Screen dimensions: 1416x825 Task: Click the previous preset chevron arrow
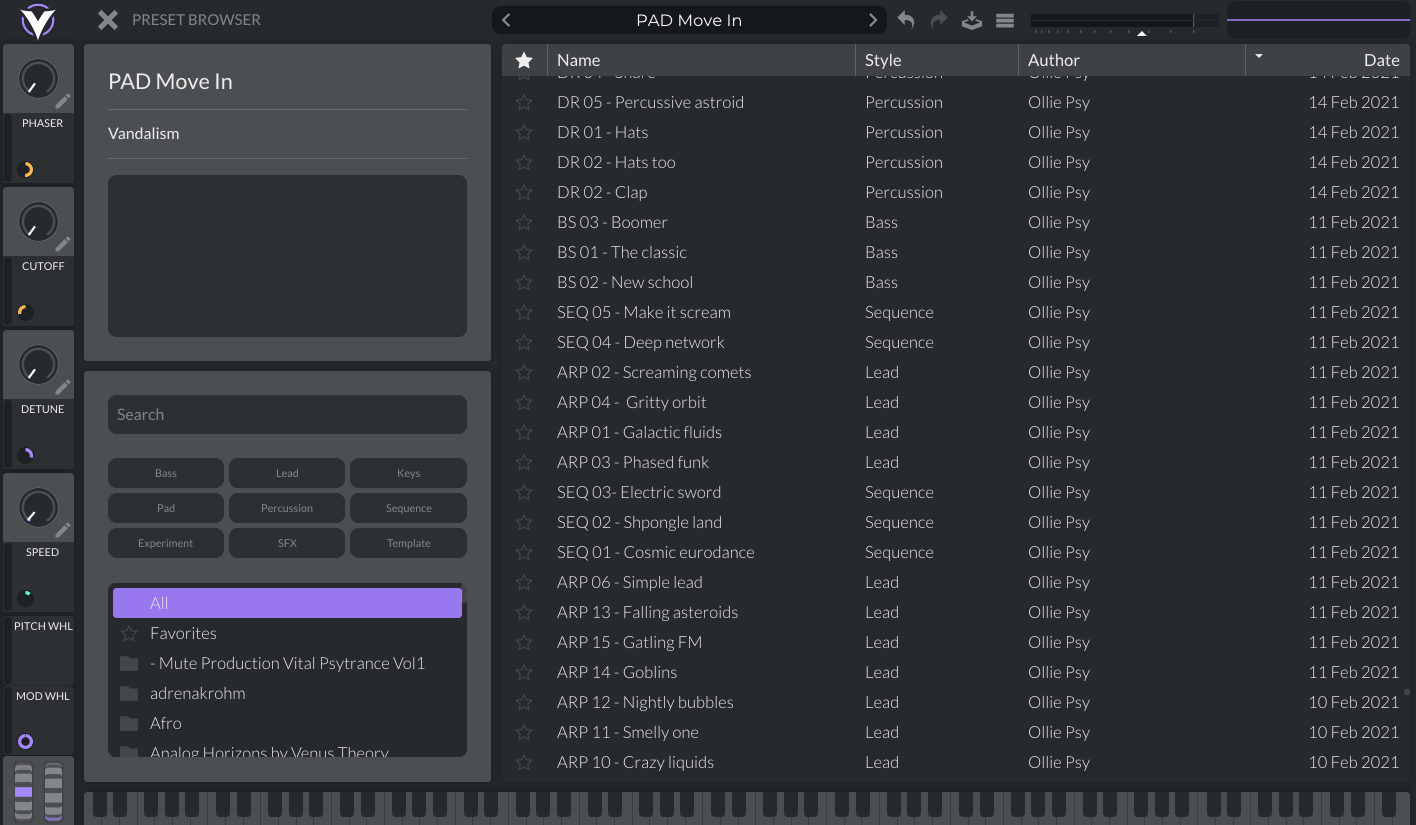506,19
